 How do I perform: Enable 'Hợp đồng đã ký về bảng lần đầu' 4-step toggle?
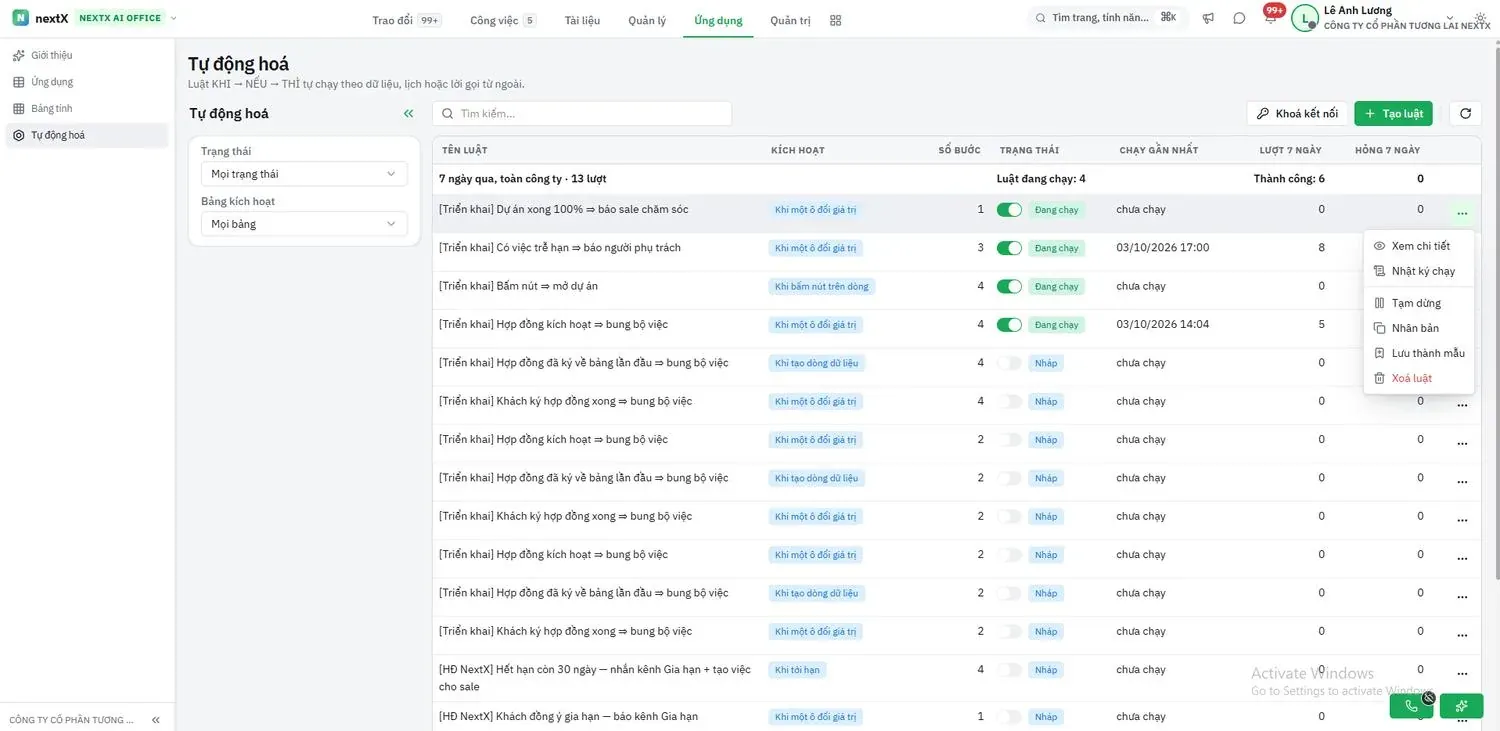click(x=1009, y=363)
